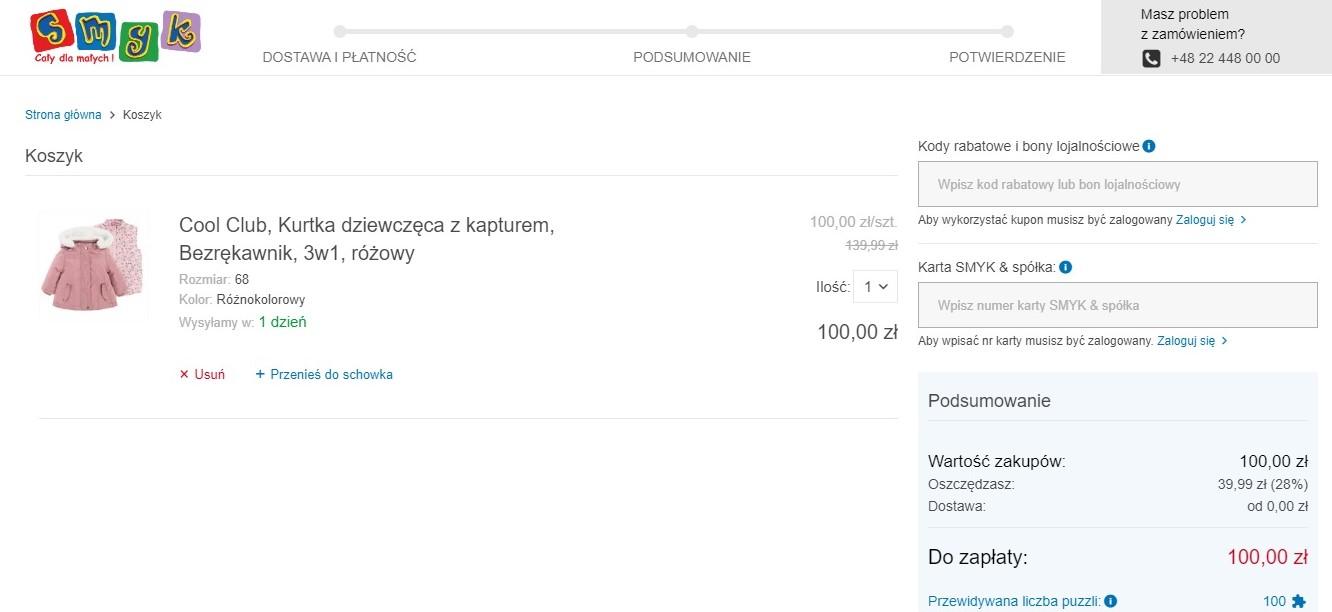Image resolution: width=1332 pixels, height=612 pixels.
Task: Open info icon for predicted puzzle count
Action: pos(1110,602)
